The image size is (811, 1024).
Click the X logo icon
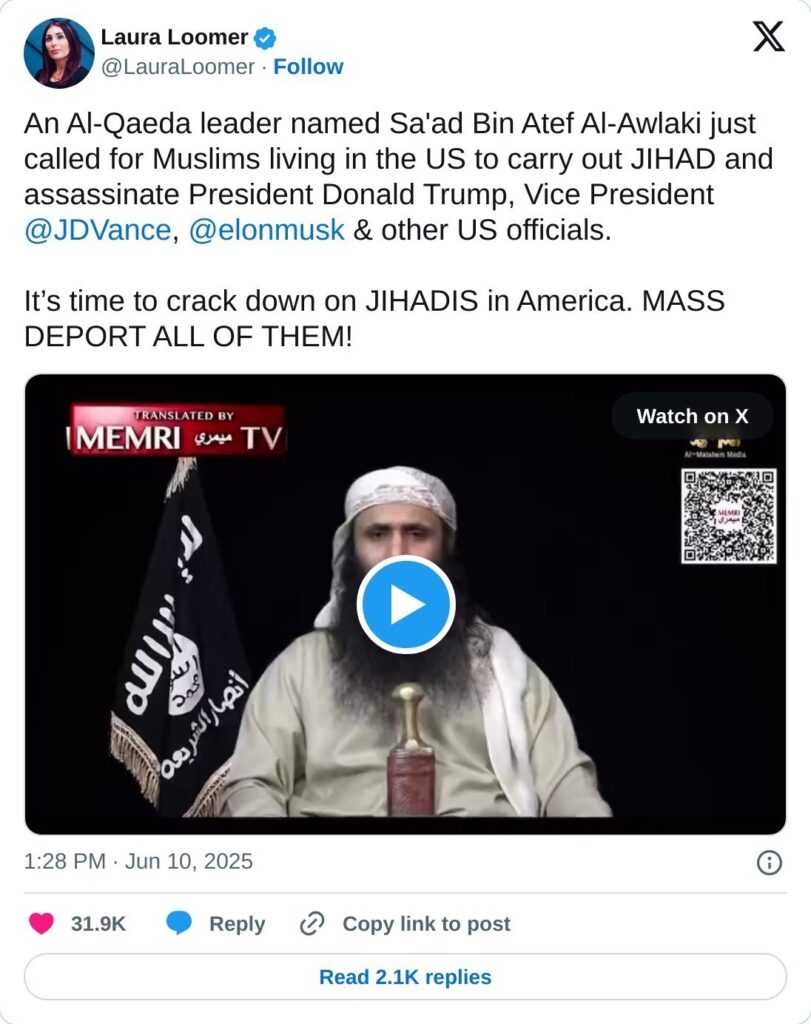[769, 36]
